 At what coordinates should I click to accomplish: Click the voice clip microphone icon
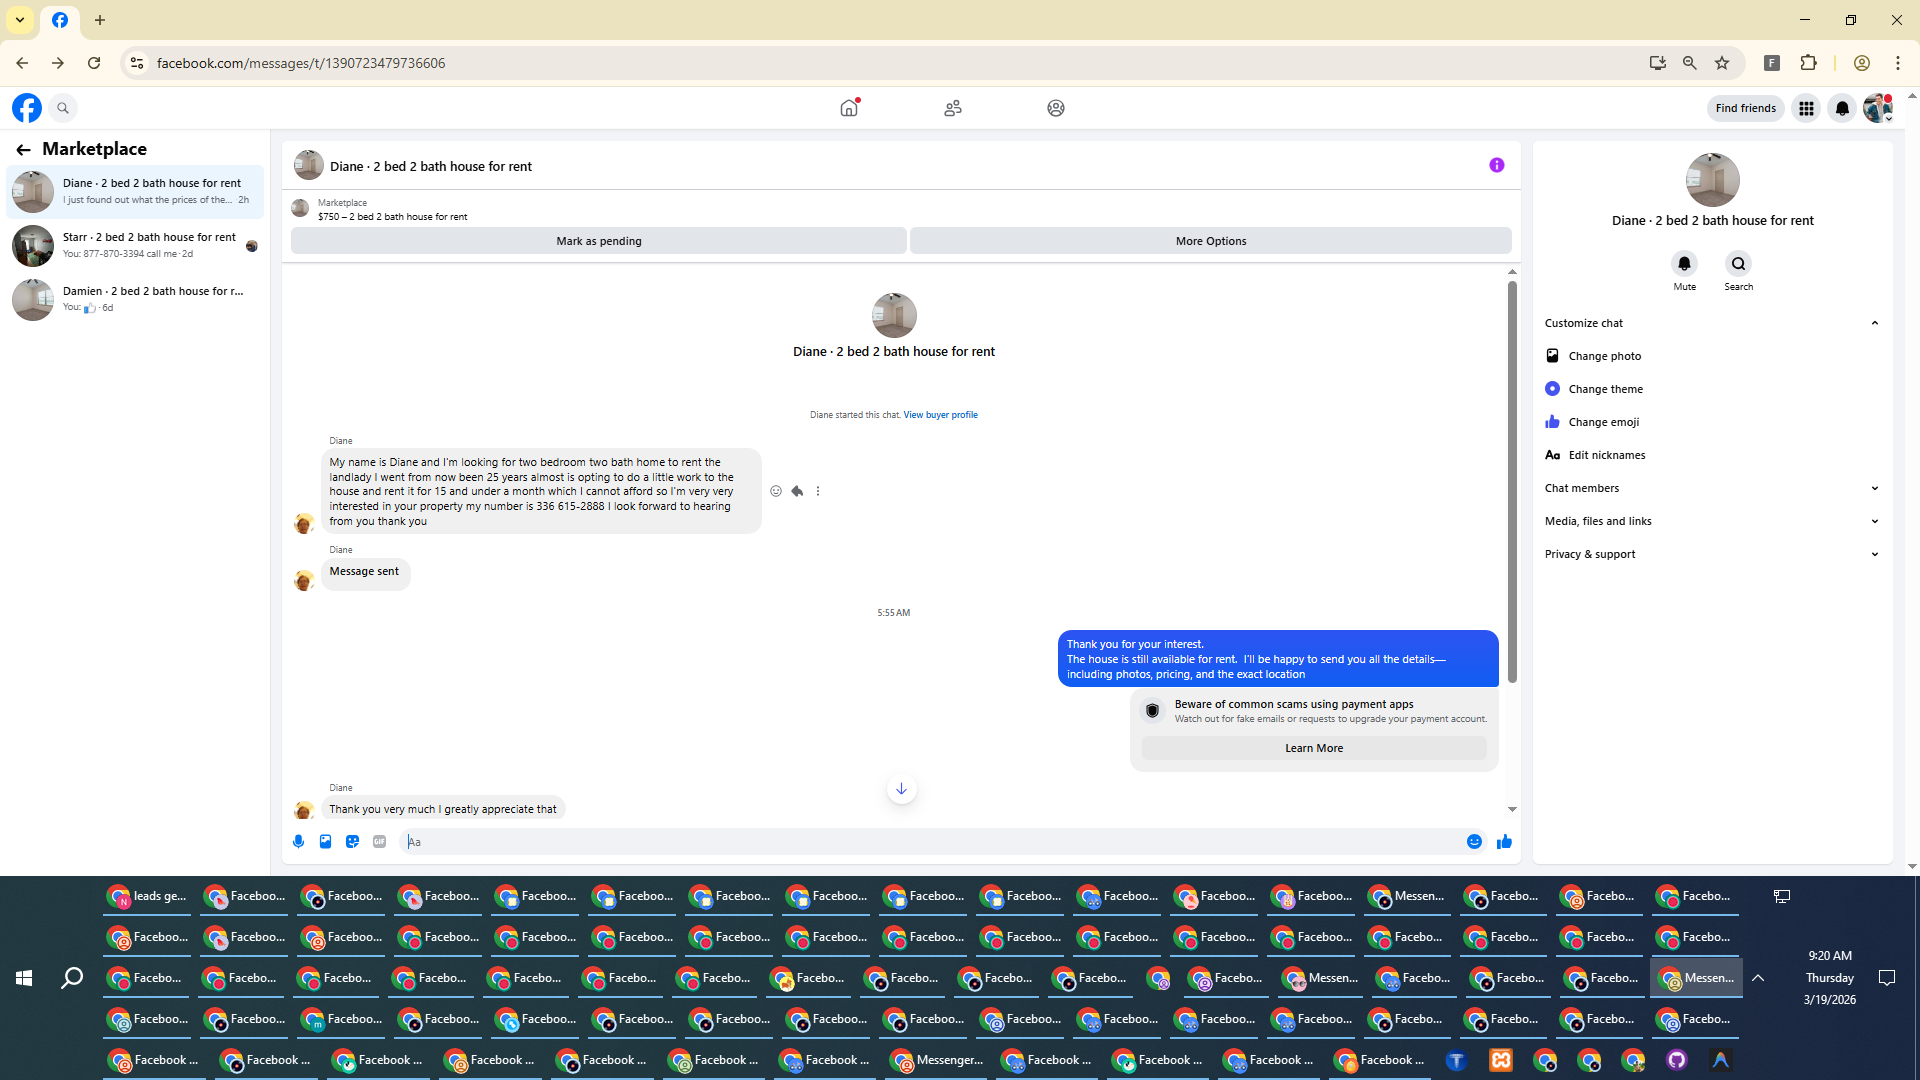tap(298, 842)
